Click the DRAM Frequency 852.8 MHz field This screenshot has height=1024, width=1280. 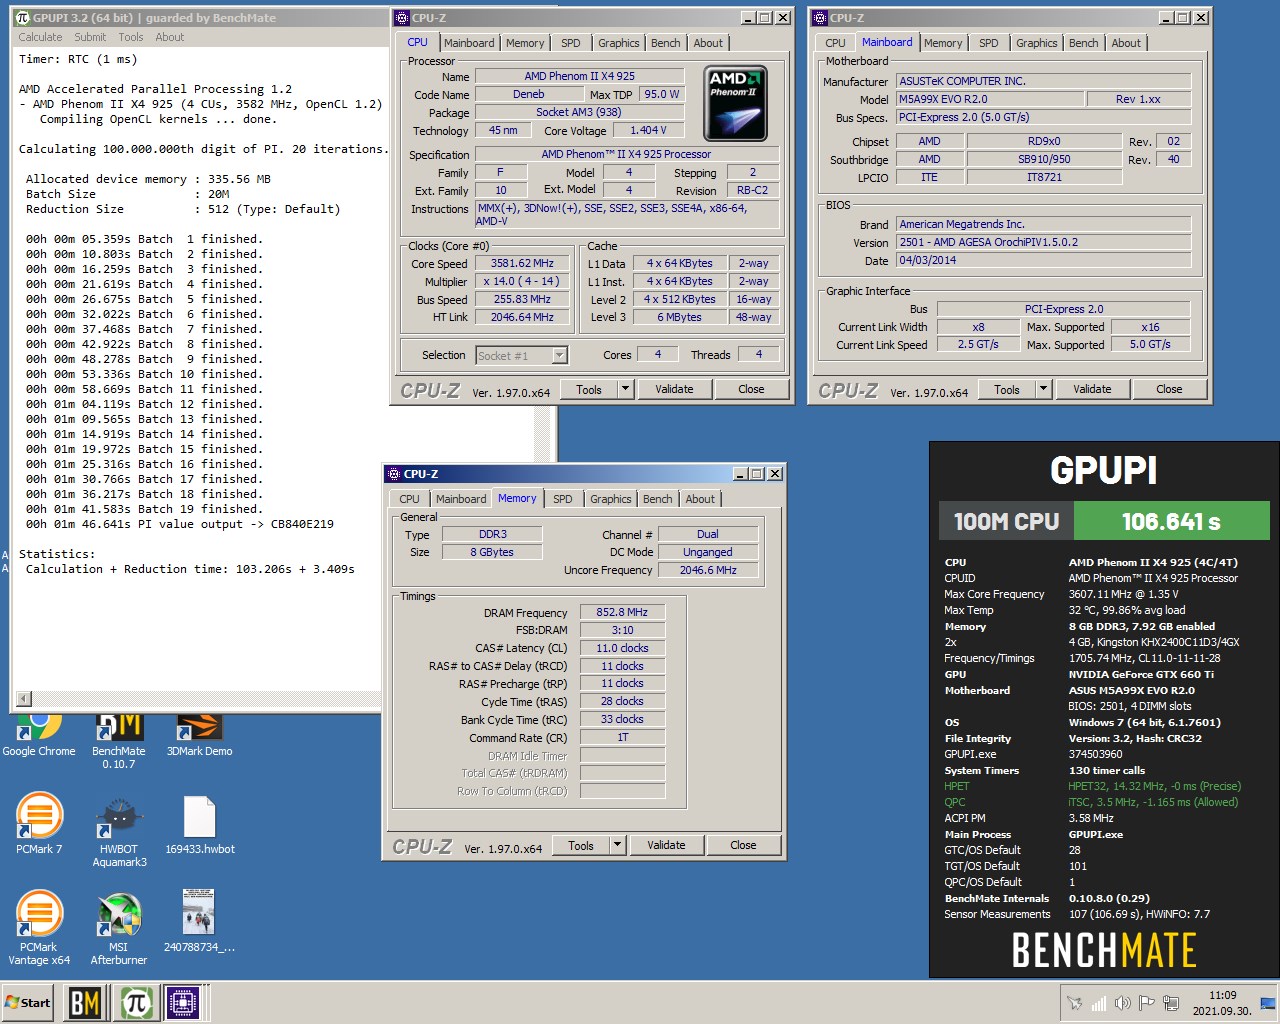pos(622,612)
